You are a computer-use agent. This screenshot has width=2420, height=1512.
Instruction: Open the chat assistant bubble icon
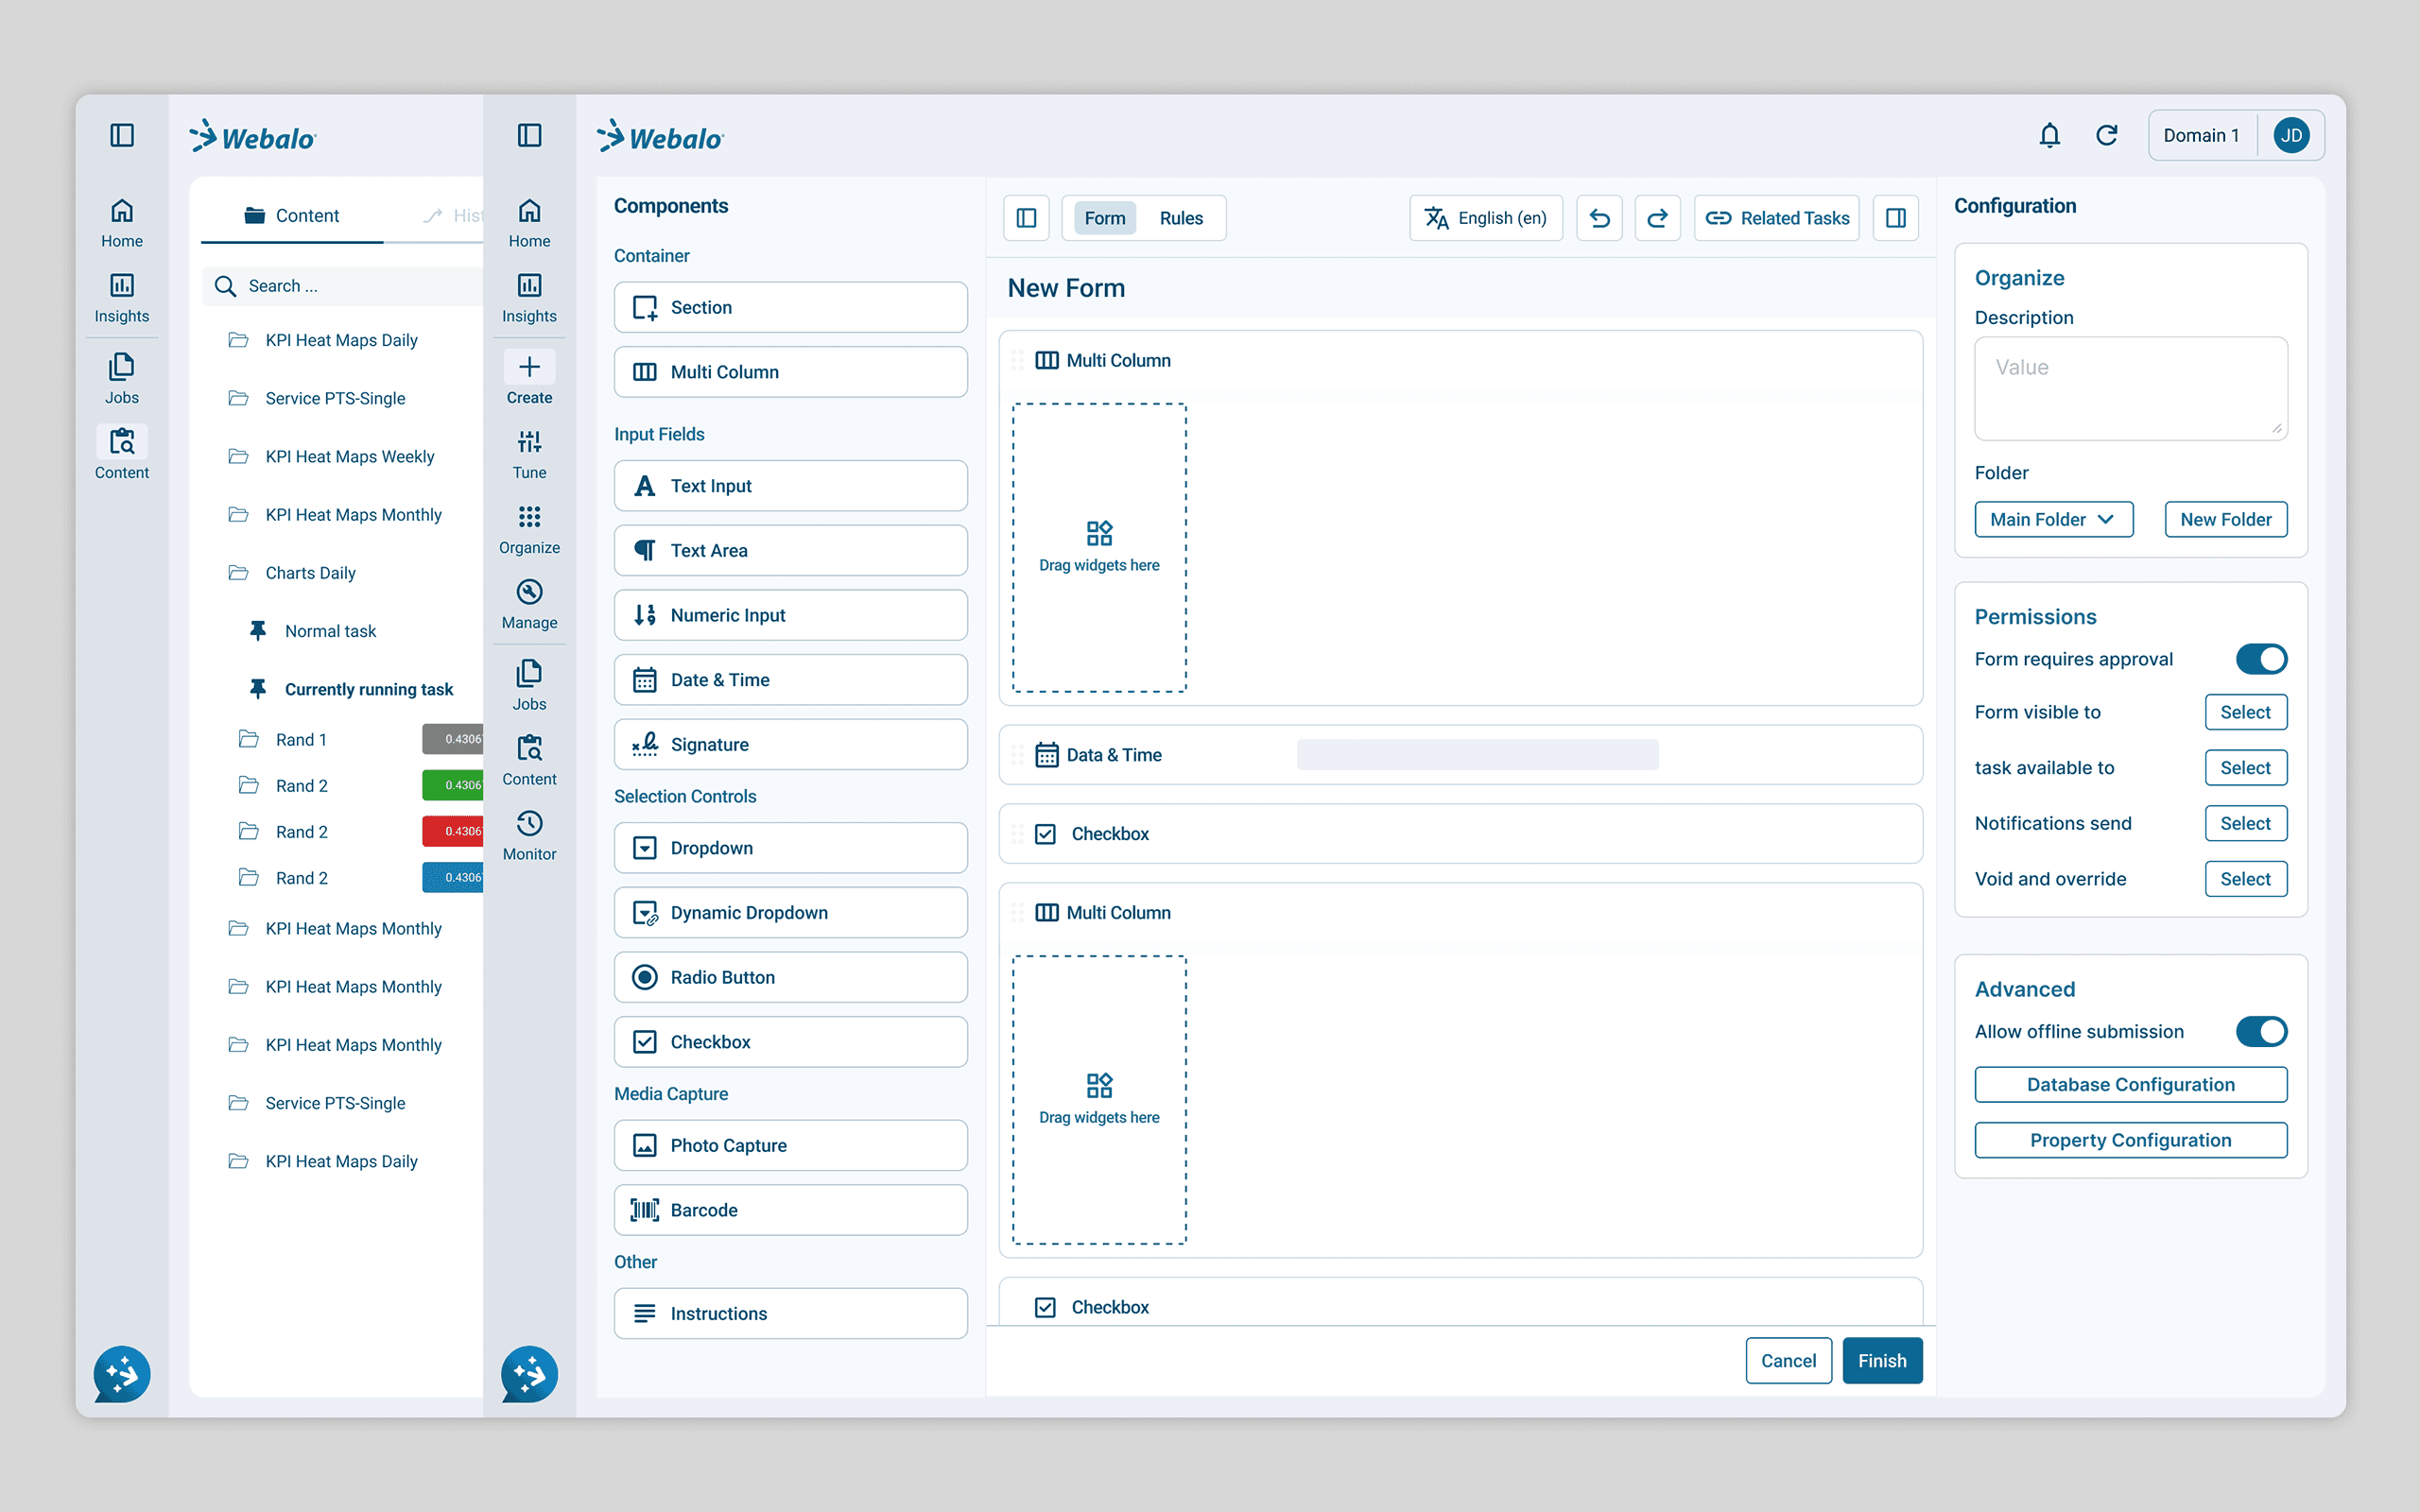coord(529,1373)
